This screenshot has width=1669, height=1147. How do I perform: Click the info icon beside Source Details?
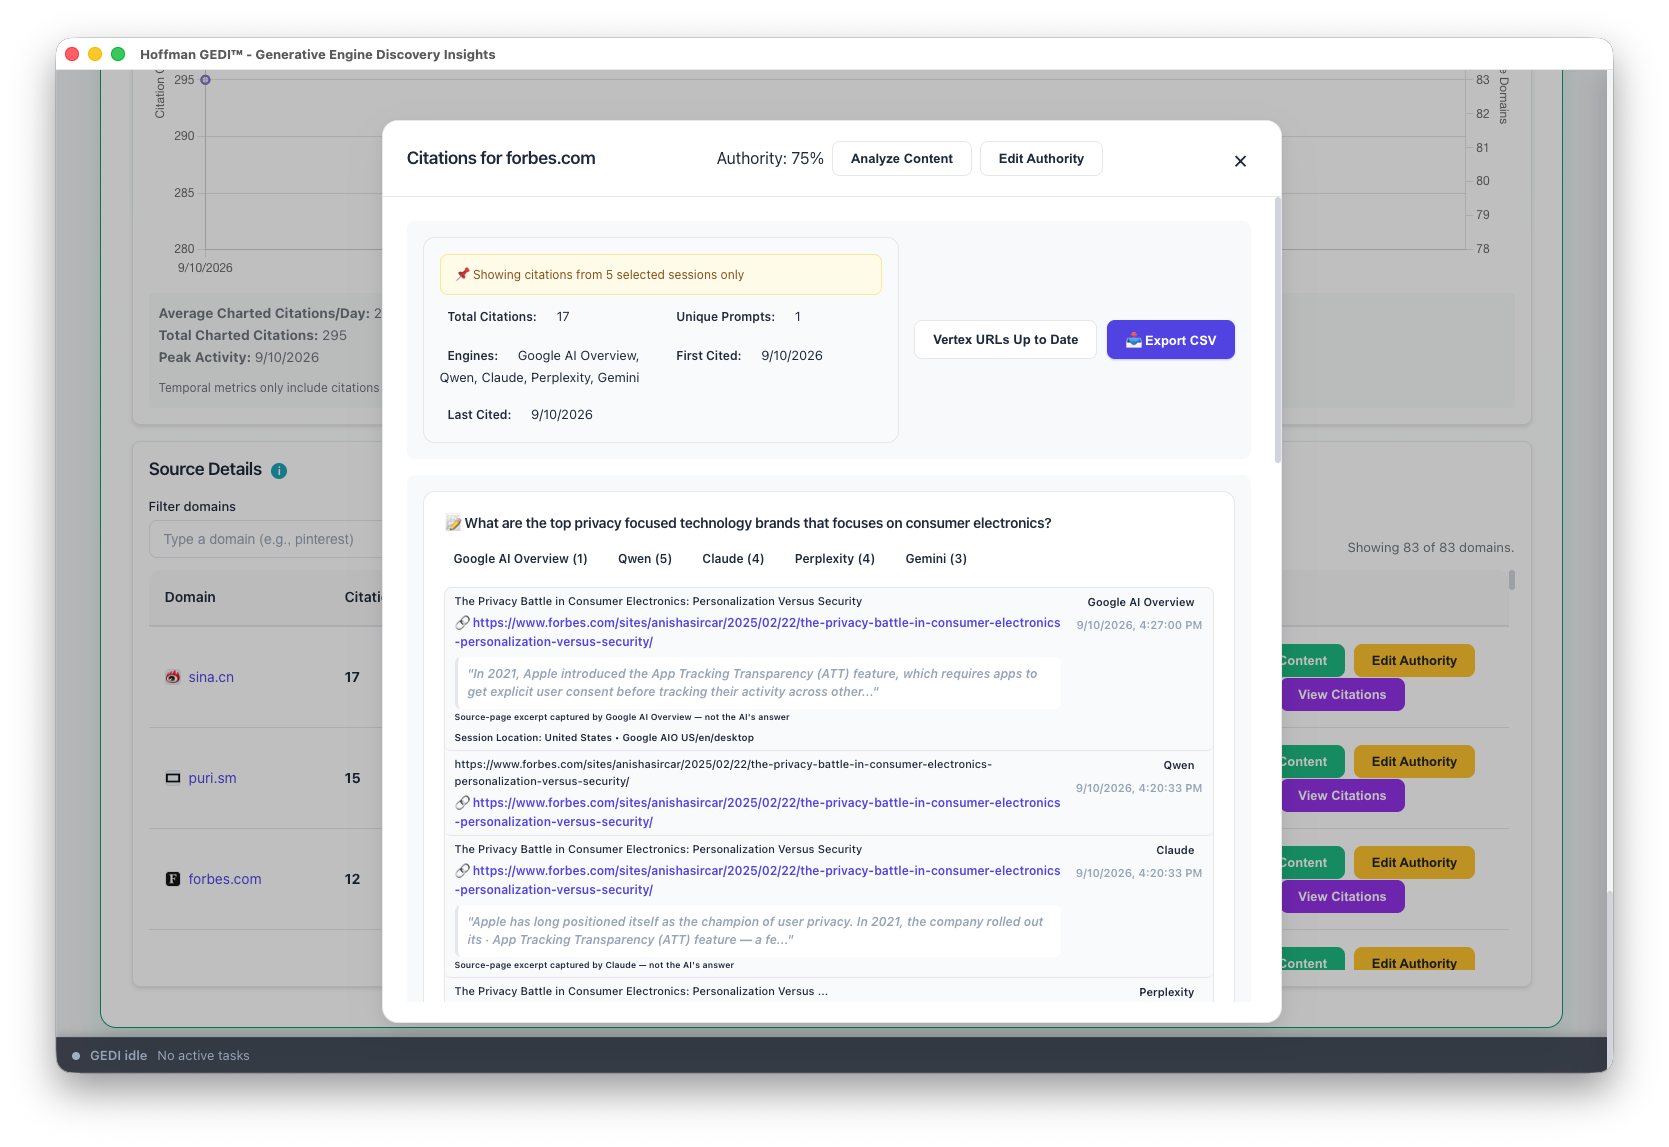[279, 471]
